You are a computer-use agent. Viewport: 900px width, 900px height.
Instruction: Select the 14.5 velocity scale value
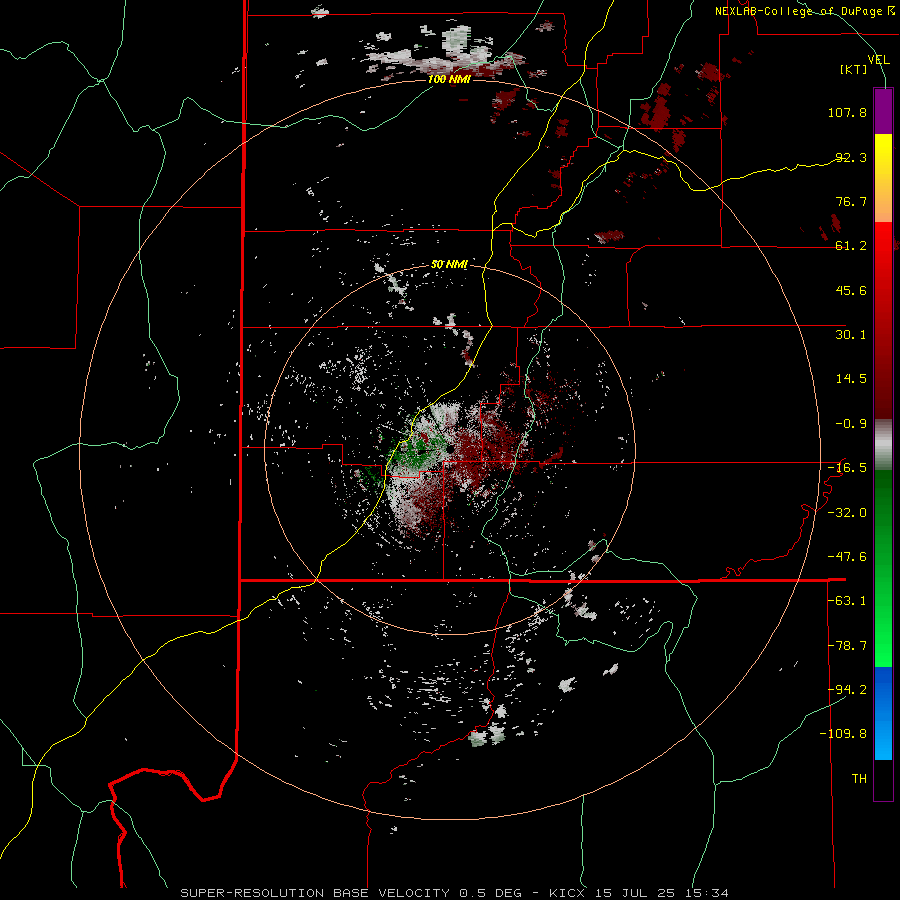851,379
